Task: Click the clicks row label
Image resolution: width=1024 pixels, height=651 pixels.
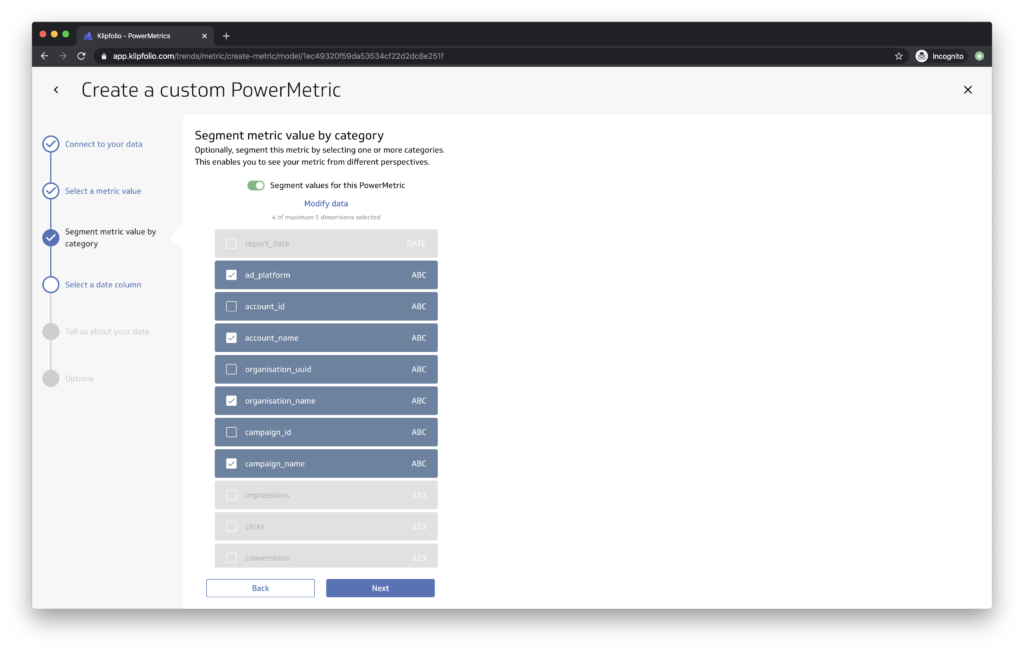Action: (x=255, y=526)
